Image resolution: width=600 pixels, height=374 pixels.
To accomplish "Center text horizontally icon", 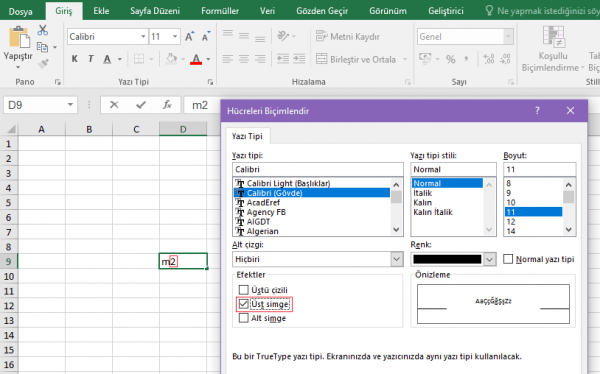I will click(x=244, y=59).
